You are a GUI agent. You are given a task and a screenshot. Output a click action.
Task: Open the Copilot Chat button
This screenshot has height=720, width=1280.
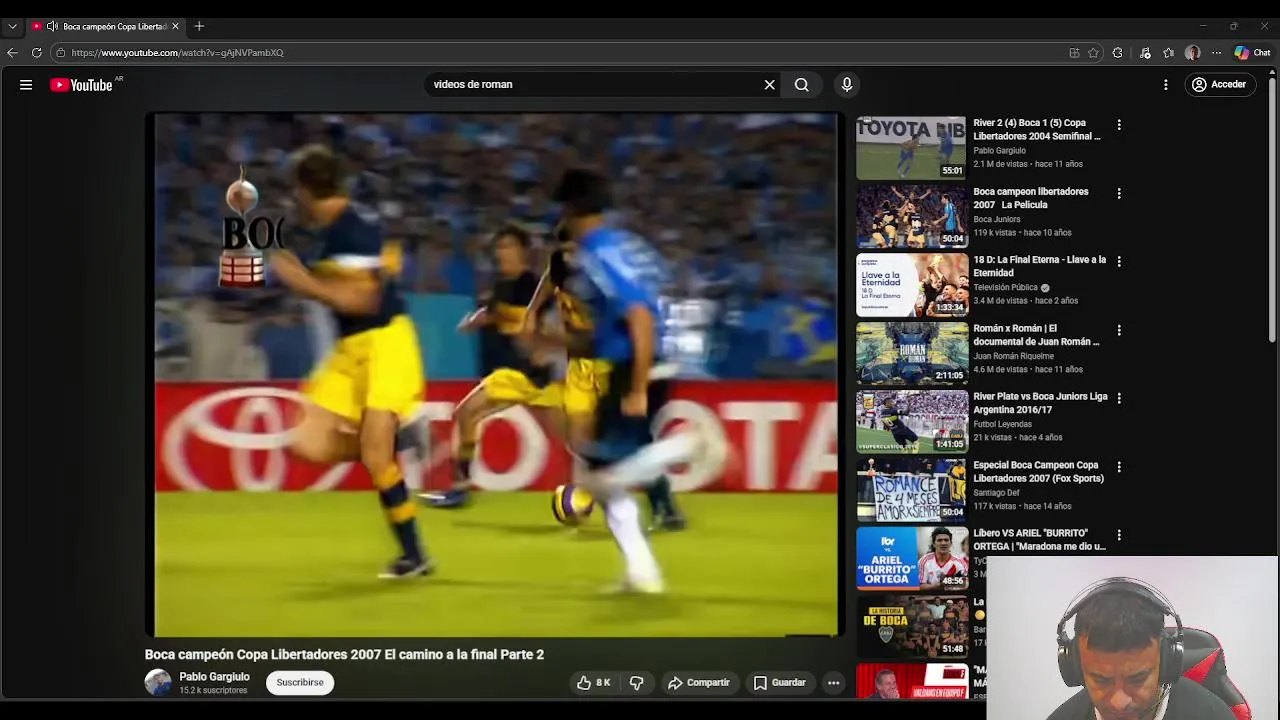[x=1252, y=53]
